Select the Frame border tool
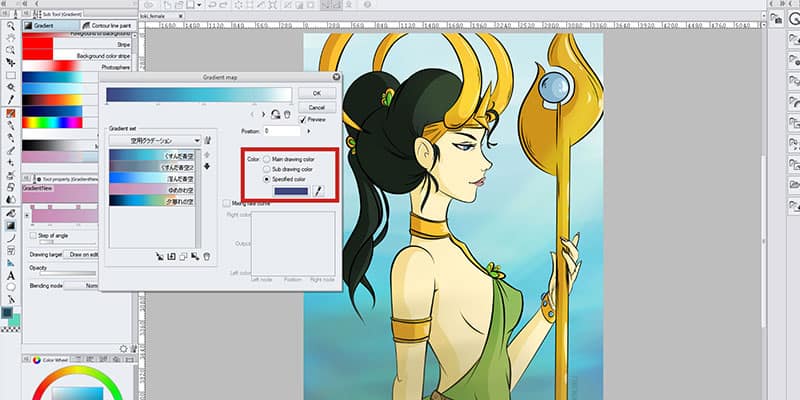This screenshot has width=800, height=400. point(10,251)
